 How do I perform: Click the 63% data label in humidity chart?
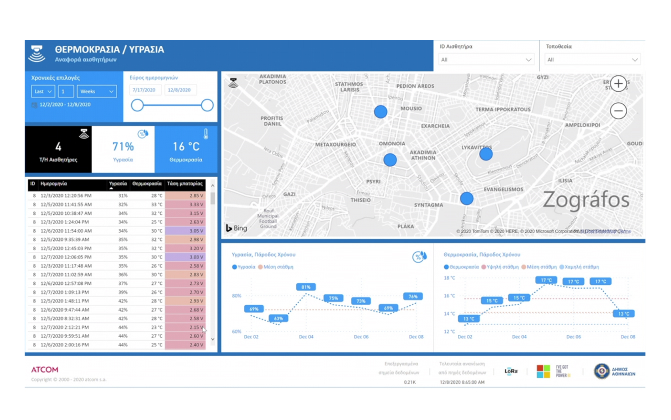click(x=279, y=318)
